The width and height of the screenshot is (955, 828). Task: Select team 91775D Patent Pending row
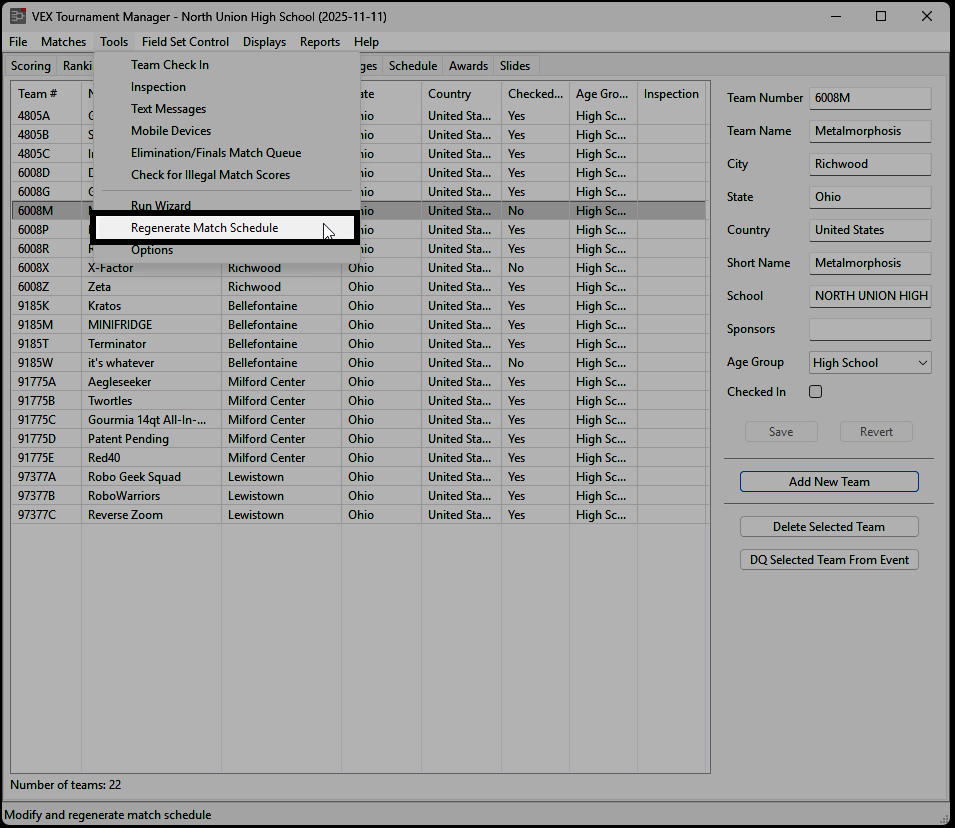point(359,439)
